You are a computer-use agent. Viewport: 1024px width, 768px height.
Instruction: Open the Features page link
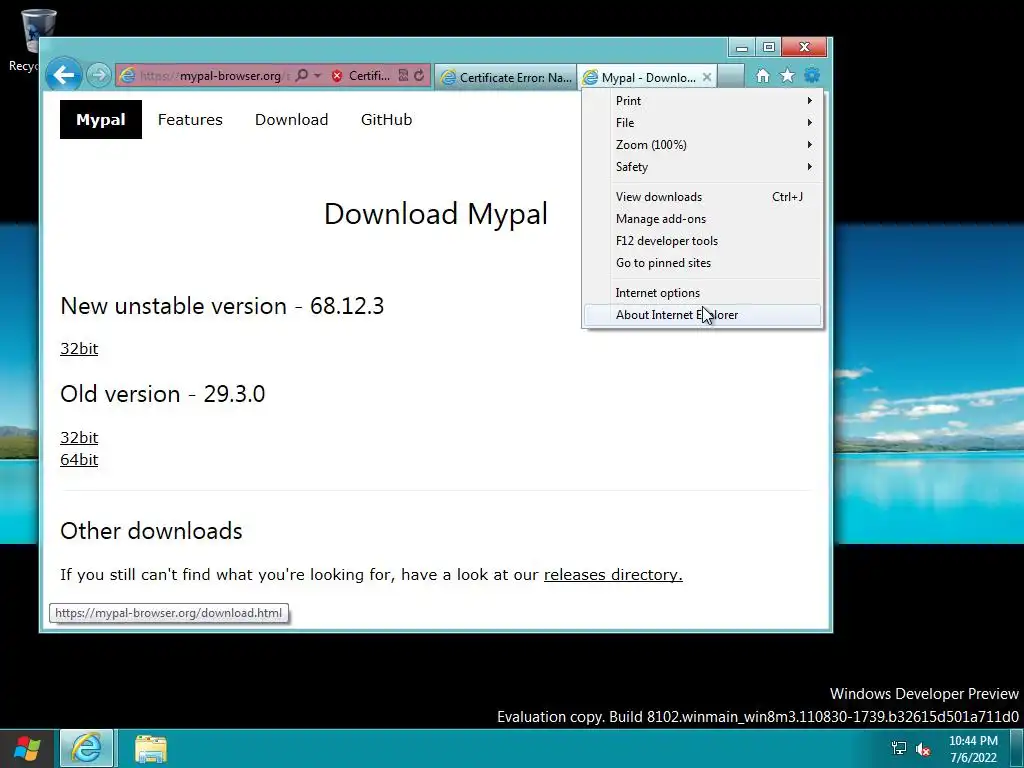pos(190,120)
